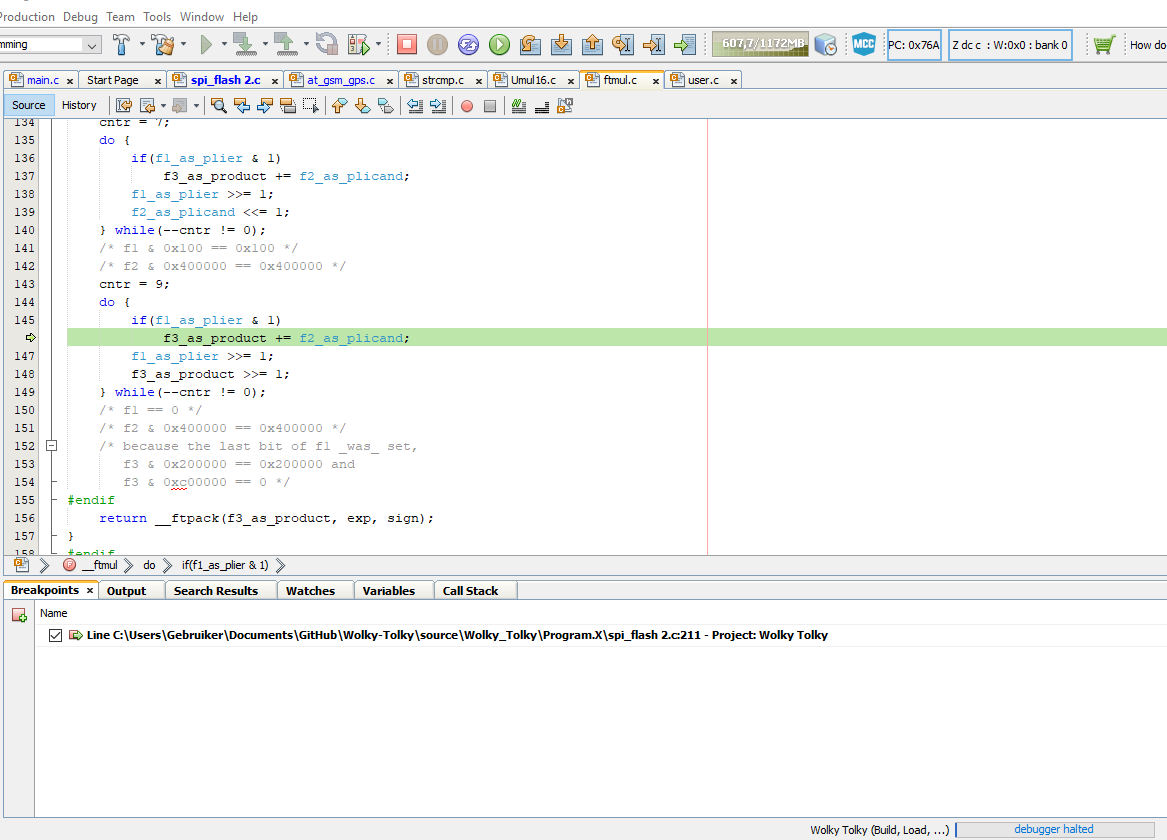Click the Start Macro Recording red dot

click(467, 106)
